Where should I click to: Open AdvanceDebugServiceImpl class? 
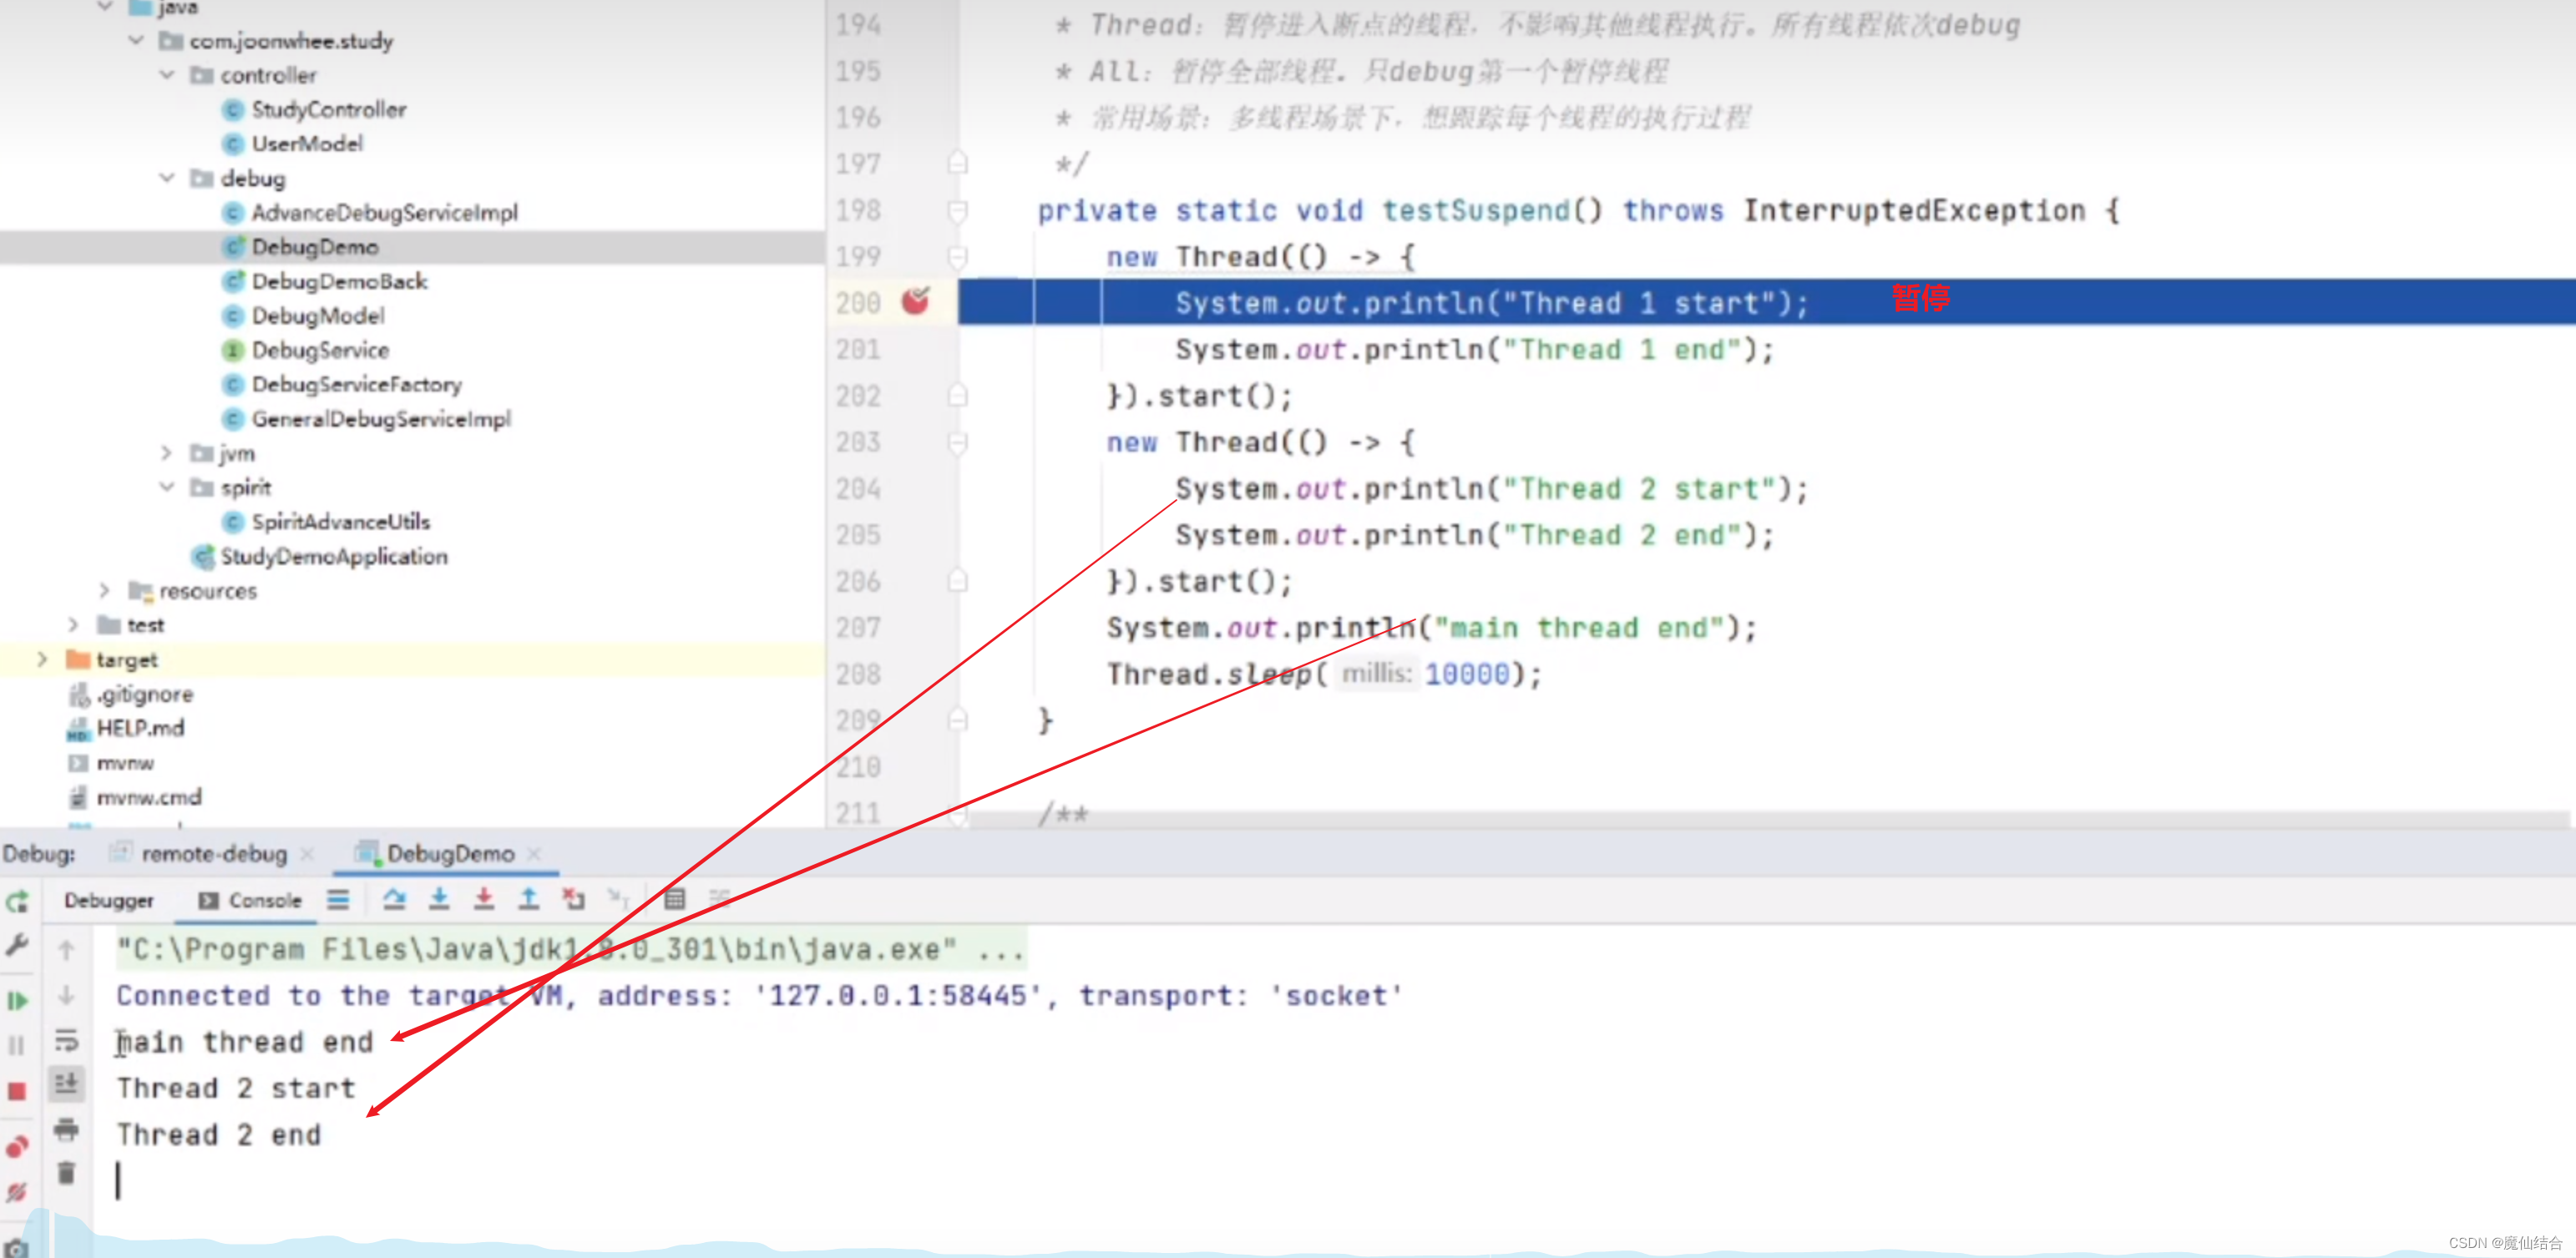[384, 213]
